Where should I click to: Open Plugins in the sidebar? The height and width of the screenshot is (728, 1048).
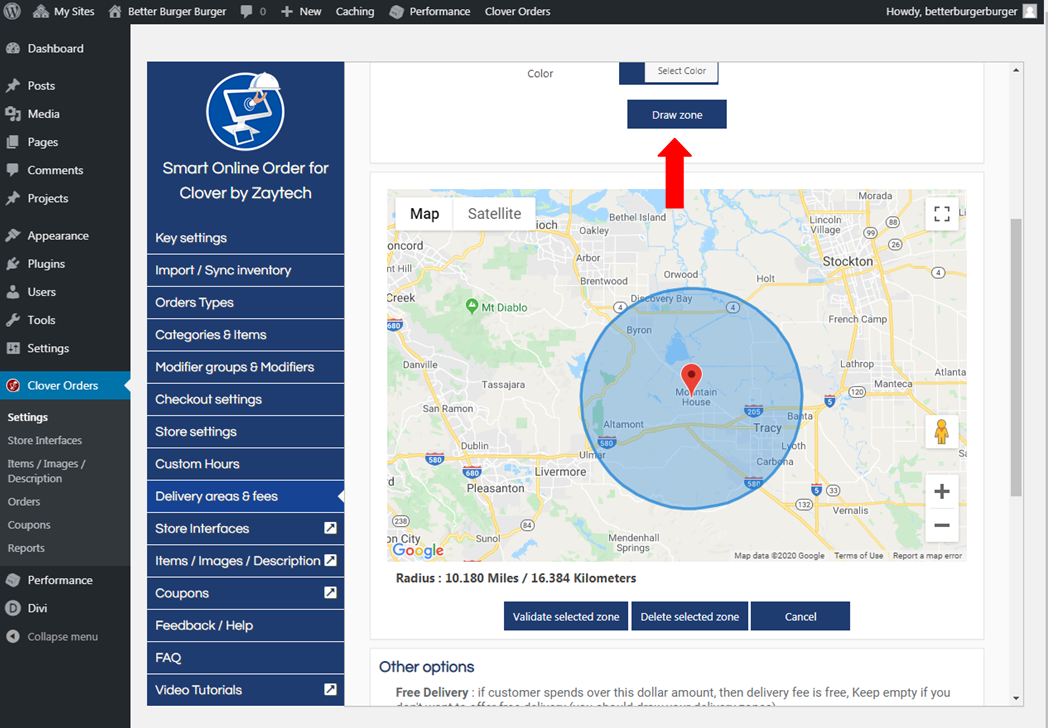[x=66, y=263]
